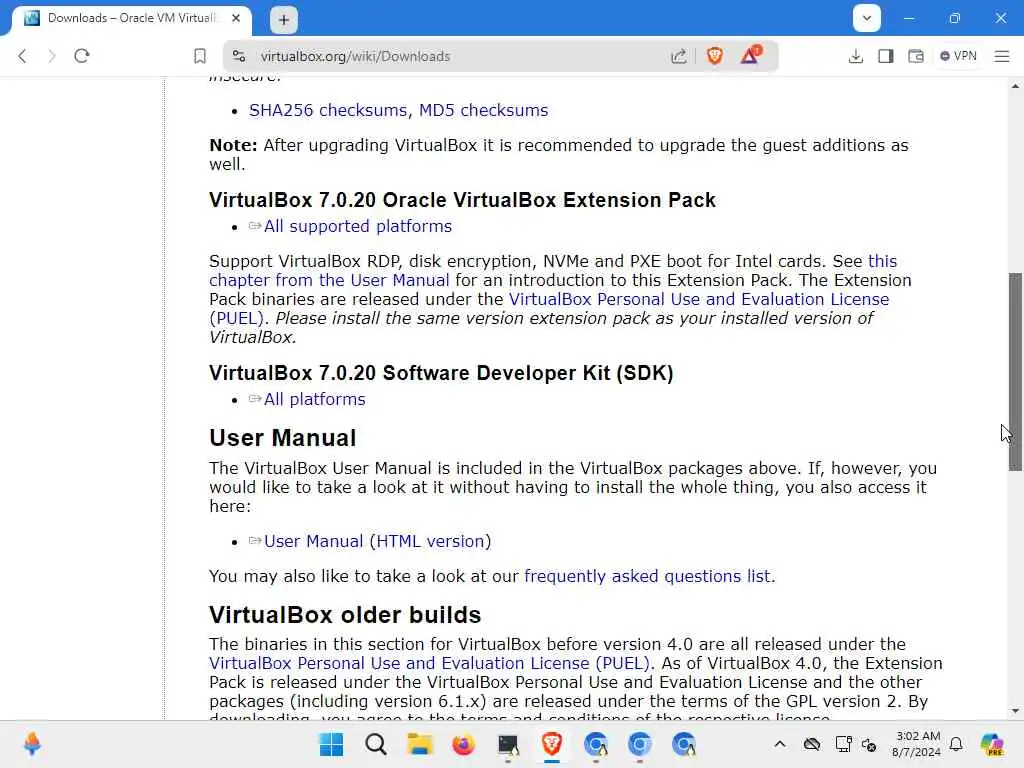Open 'this chapter from the User Manual' link
Viewport: 1024px width, 768px height.
[x=329, y=280]
